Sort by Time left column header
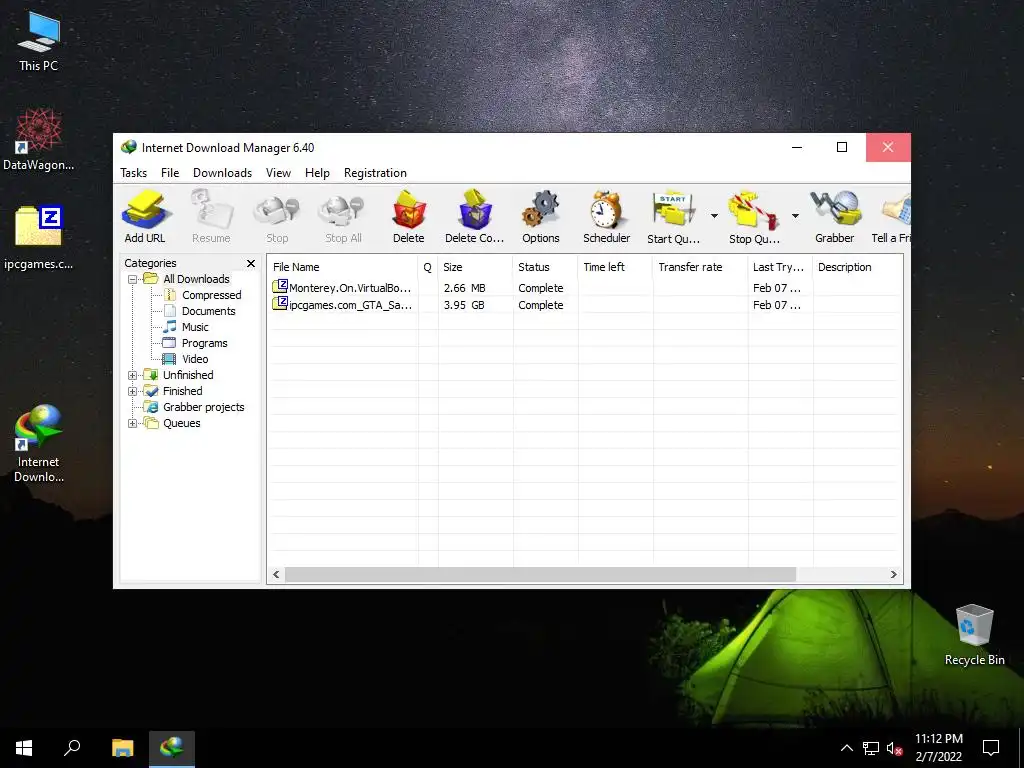 (x=615, y=267)
